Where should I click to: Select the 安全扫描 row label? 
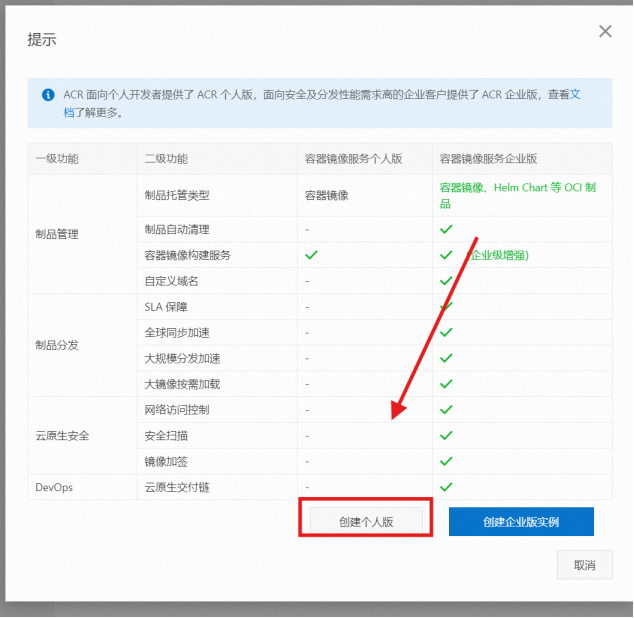(166, 436)
